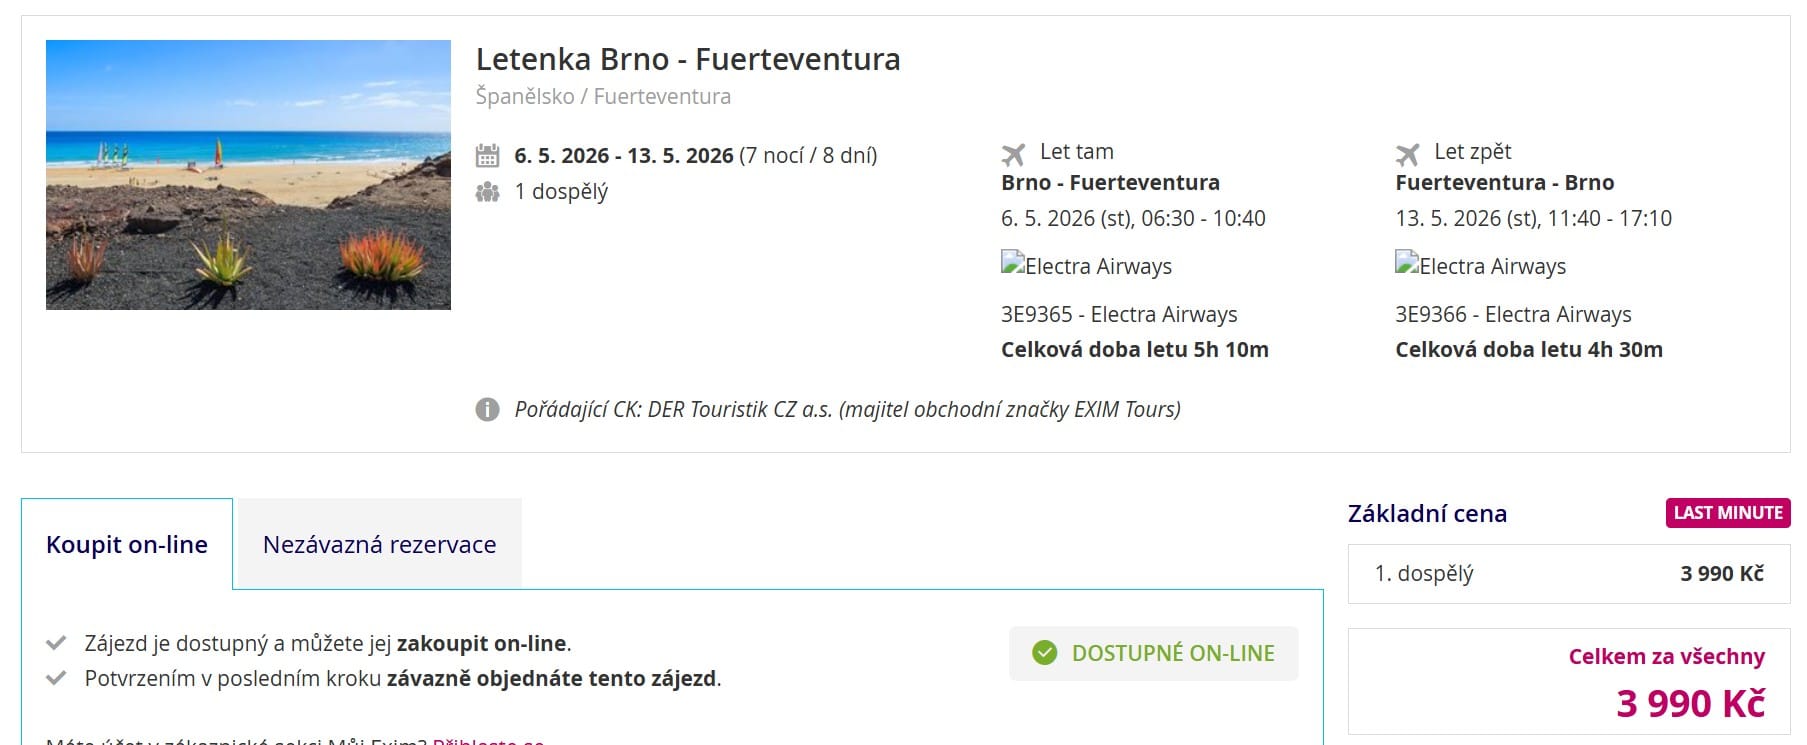The image size is (1807, 745).
Task: Open the Fuerteventura beach thumbnail image
Action: tap(248, 175)
